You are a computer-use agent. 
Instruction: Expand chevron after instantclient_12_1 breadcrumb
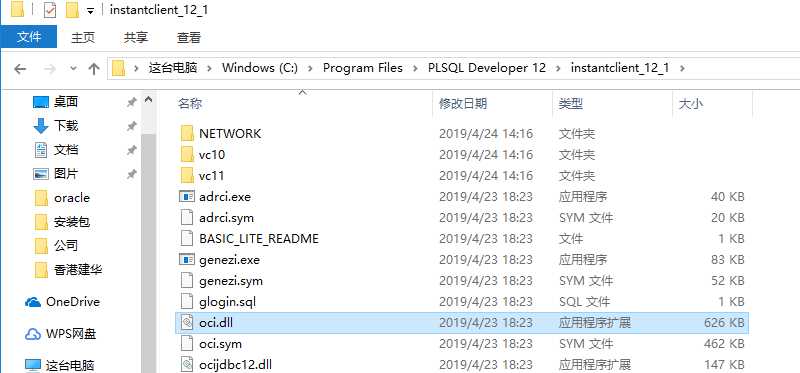click(x=682, y=68)
